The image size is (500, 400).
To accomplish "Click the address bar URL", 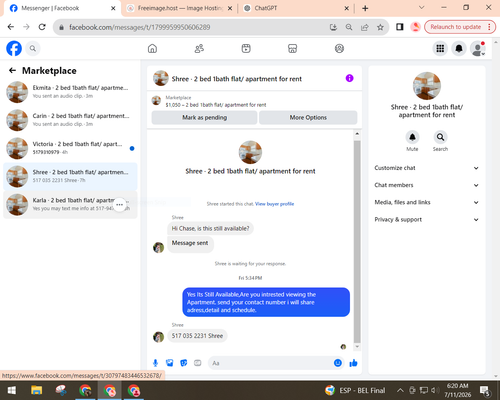I will coord(139,27).
